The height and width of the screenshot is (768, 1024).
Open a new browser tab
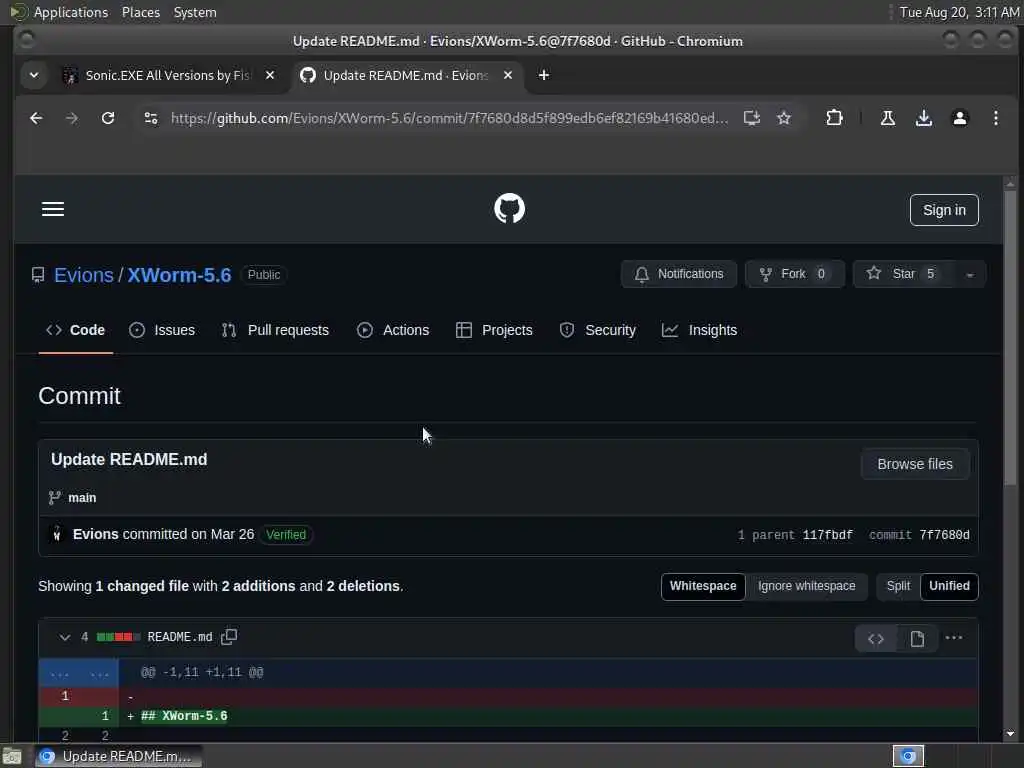click(543, 75)
